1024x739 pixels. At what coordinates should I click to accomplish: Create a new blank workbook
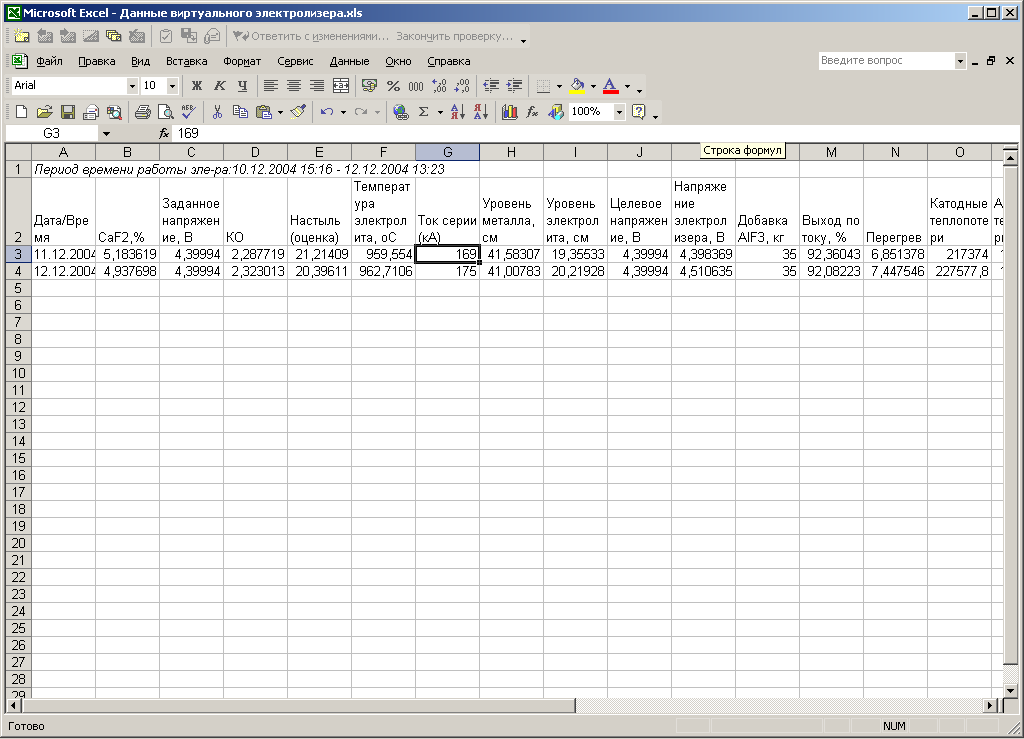[22, 112]
